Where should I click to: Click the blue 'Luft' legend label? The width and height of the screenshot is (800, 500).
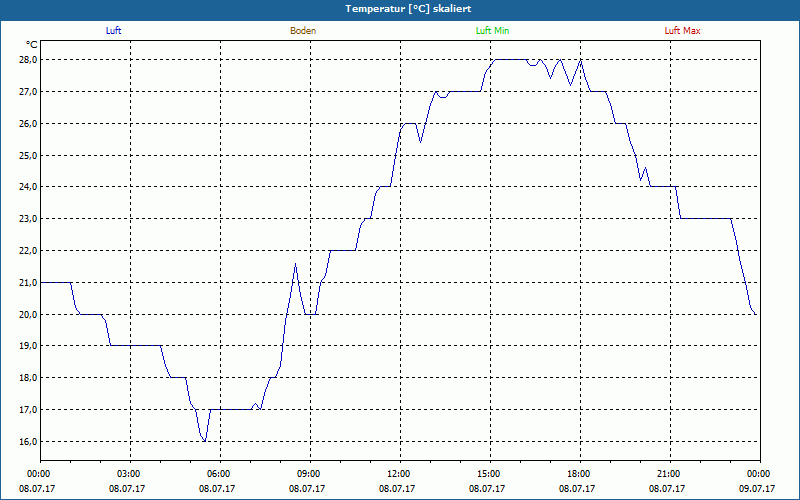tap(113, 31)
